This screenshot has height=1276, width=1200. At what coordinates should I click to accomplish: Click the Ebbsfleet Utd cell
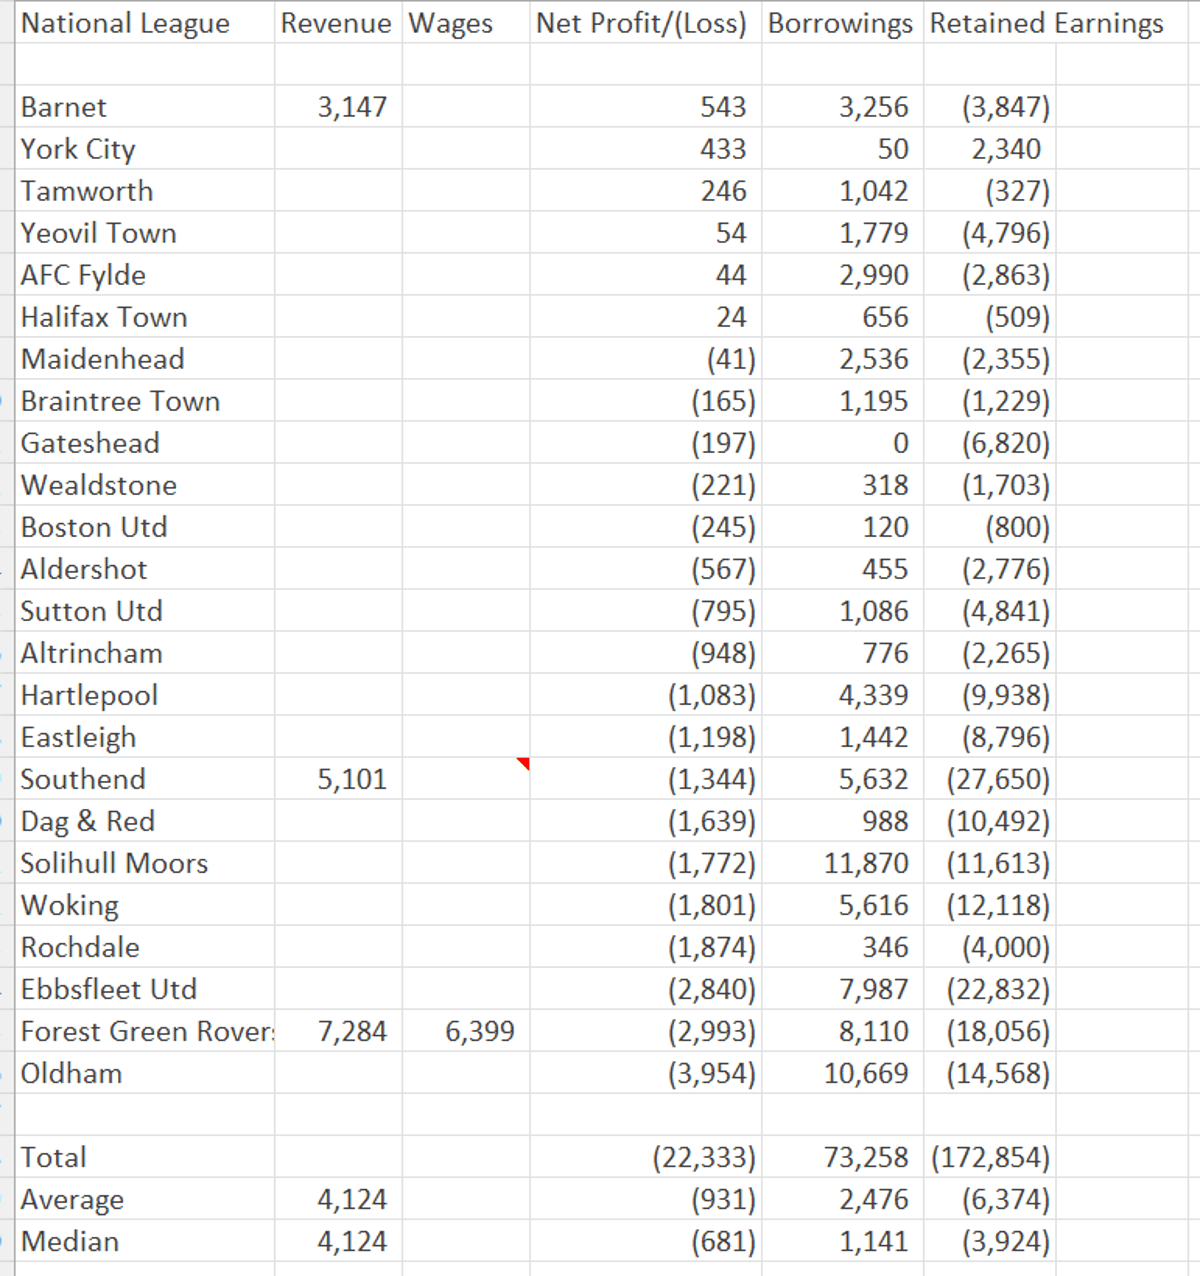click(x=146, y=988)
